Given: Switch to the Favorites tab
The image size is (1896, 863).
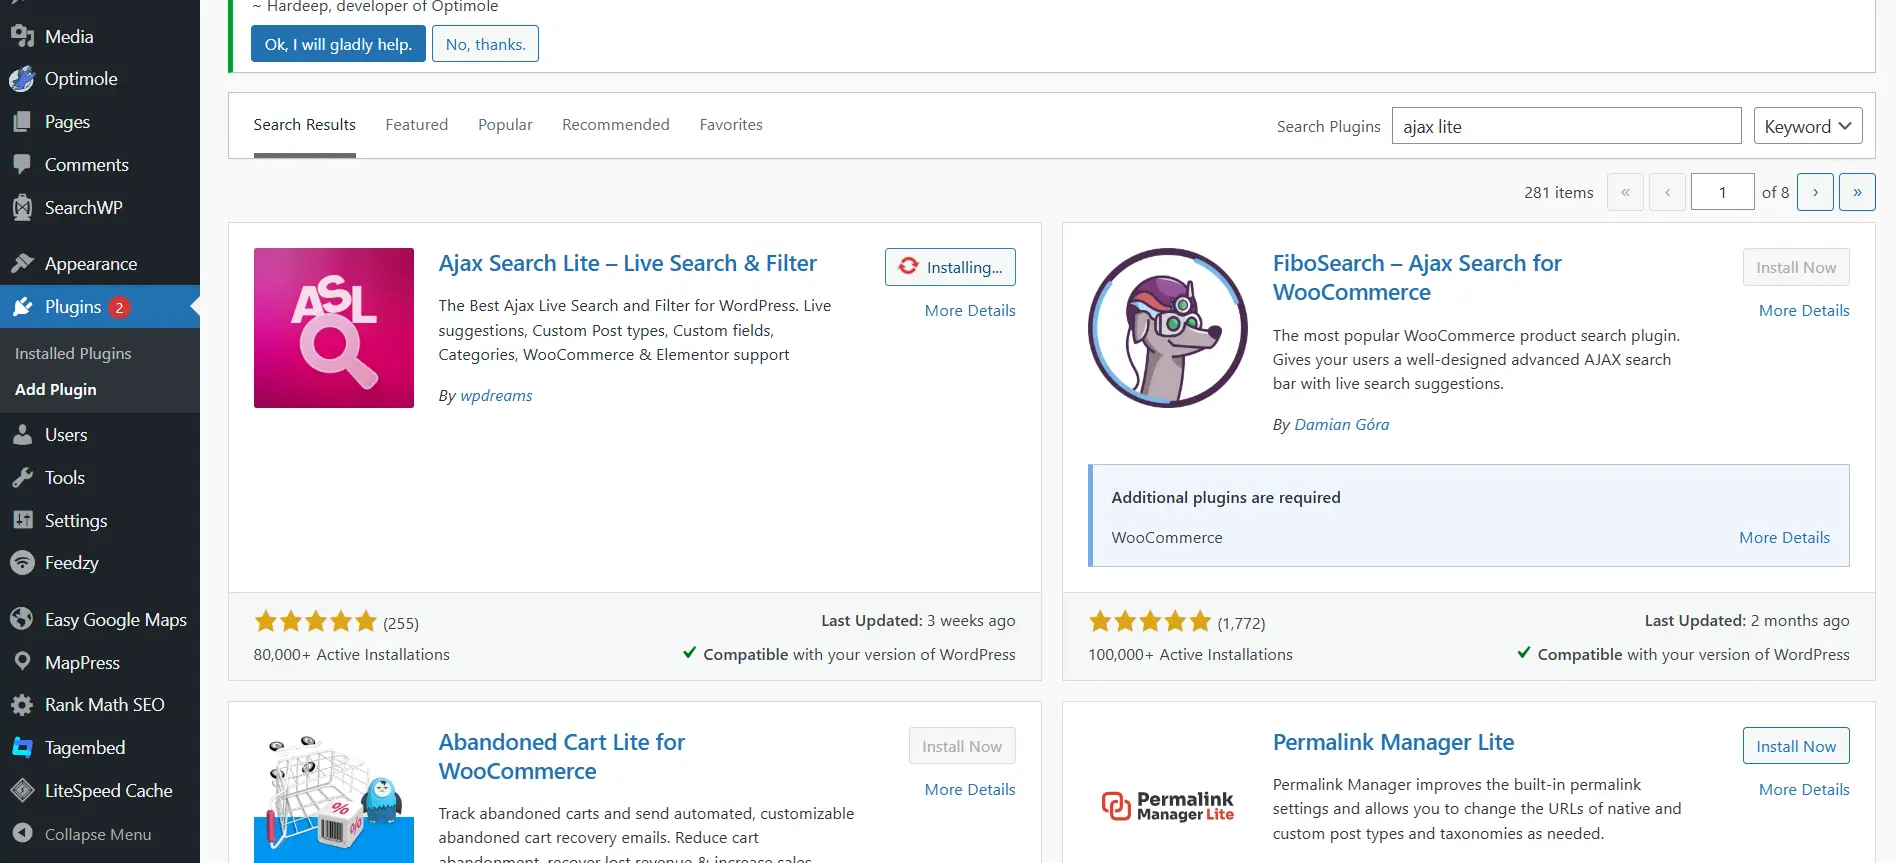Looking at the screenshot, I should [x=731, y=125].
